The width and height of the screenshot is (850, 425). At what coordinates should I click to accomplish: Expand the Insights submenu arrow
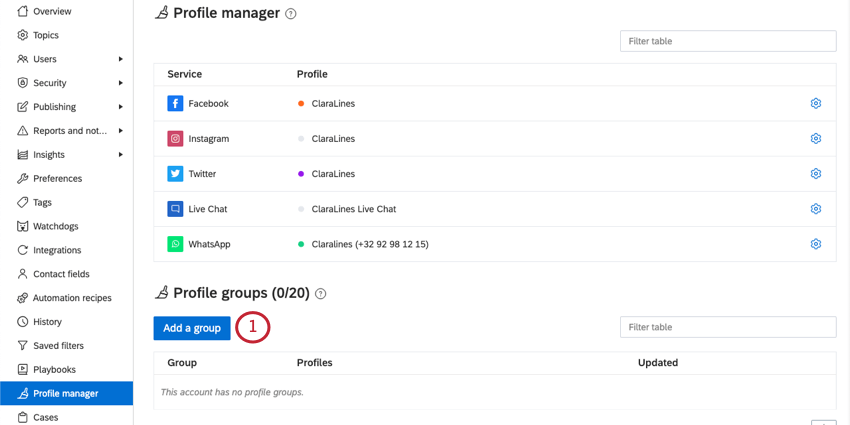pos(121,154)
